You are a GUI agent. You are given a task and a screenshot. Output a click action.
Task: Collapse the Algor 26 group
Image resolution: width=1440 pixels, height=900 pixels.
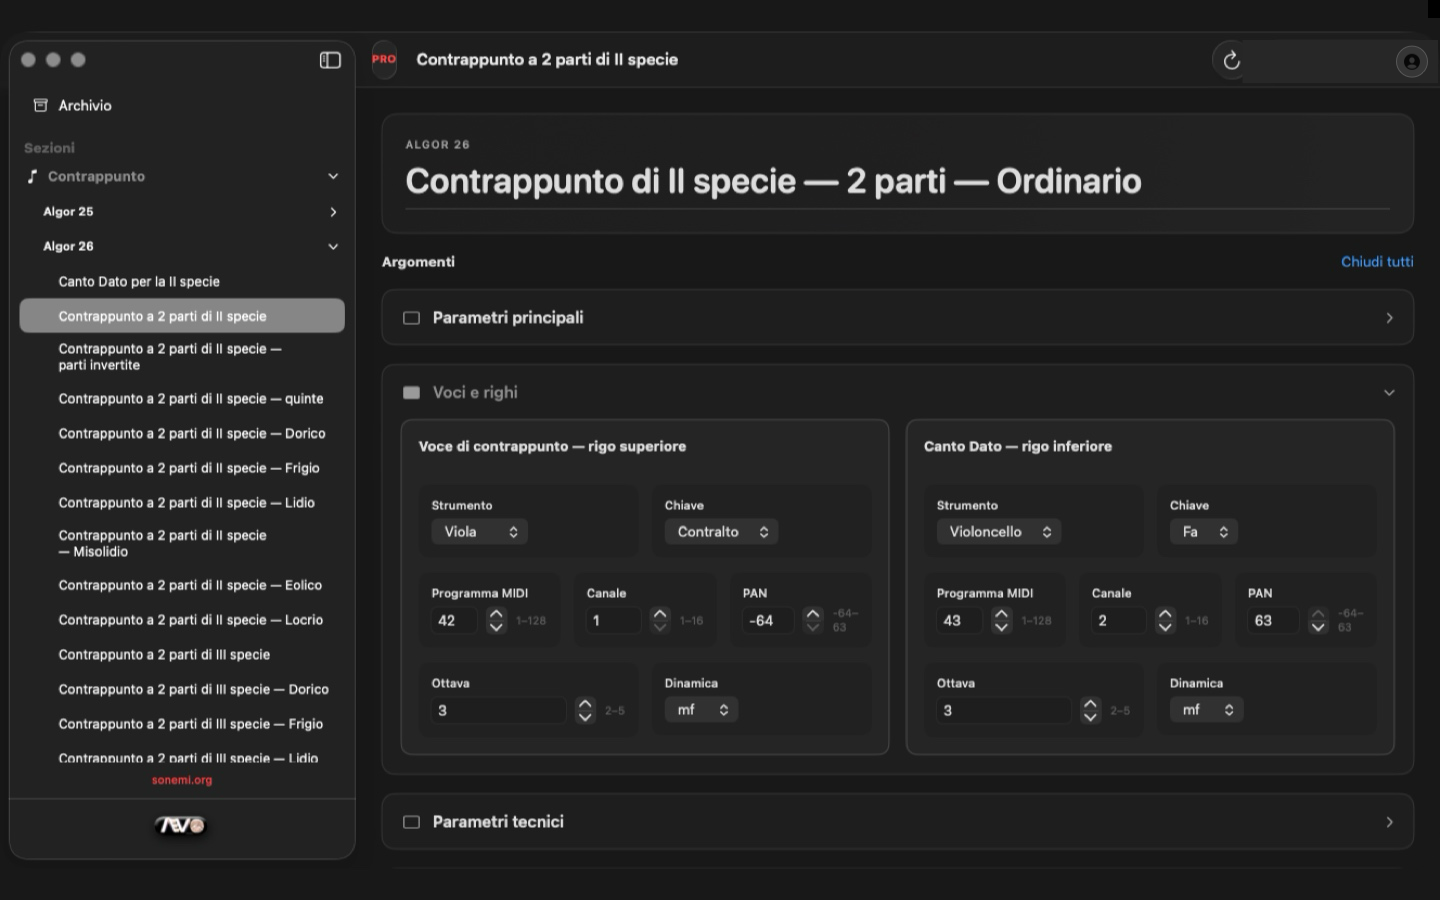click(333, 247)
